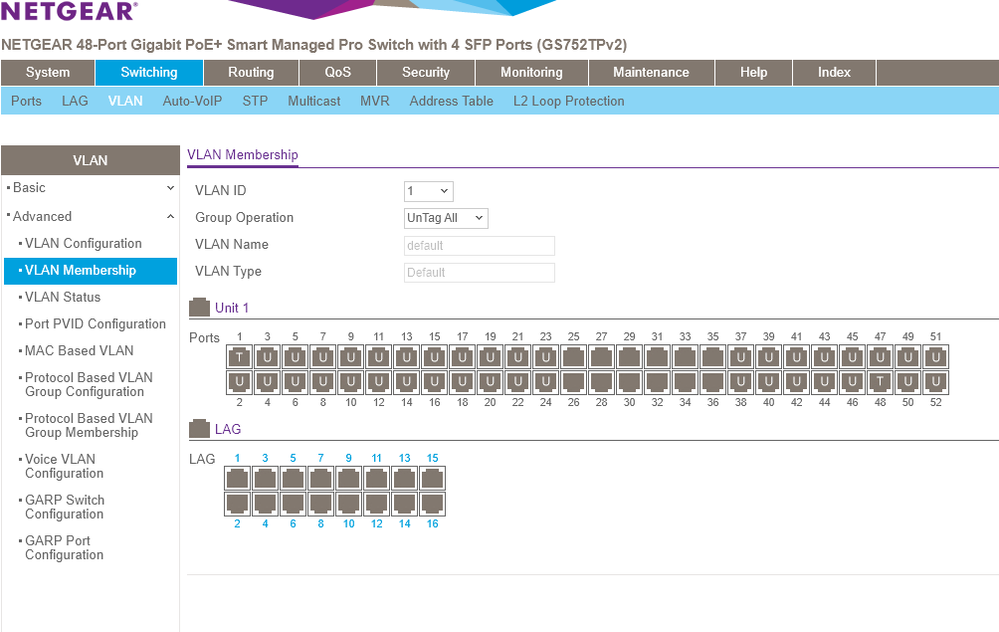The image size is (999, 632).
Task: Click the LAG 4 membership icon
Action: point(265,504)
